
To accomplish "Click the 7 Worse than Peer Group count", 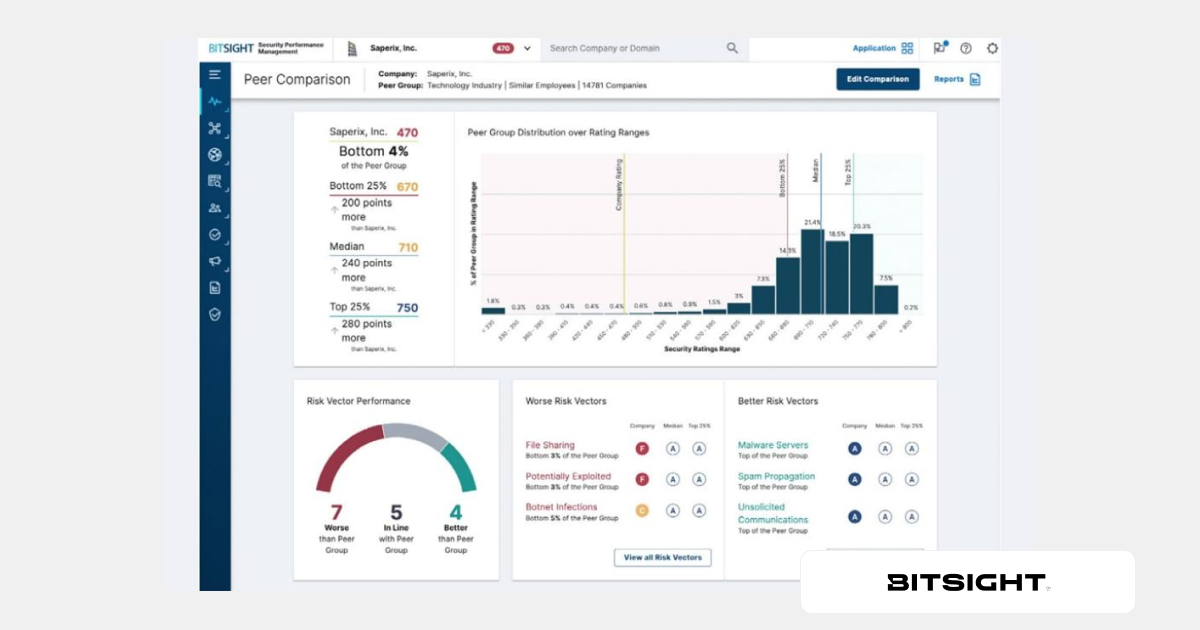I will pos(336,513).
